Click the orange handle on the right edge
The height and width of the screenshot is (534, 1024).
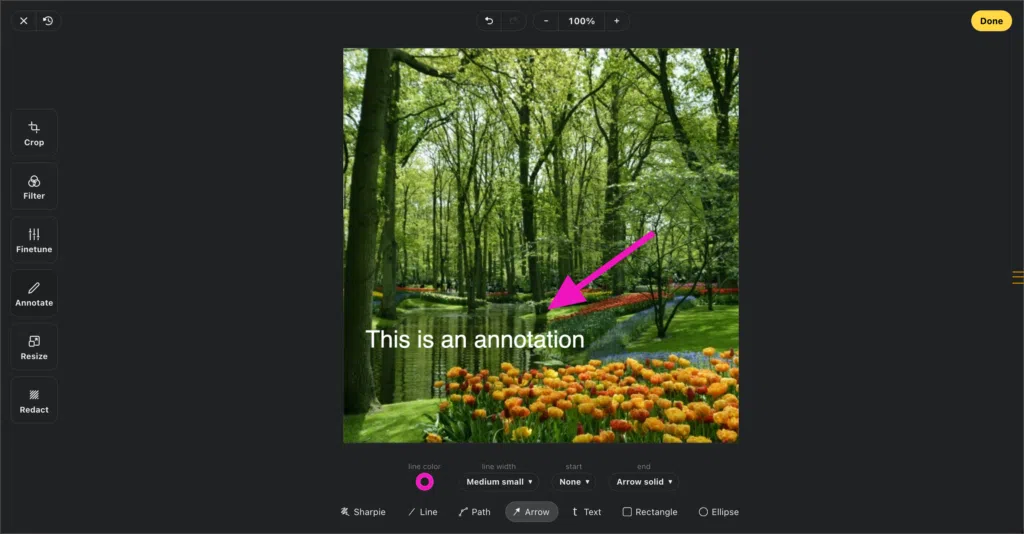pos(1017,277)
